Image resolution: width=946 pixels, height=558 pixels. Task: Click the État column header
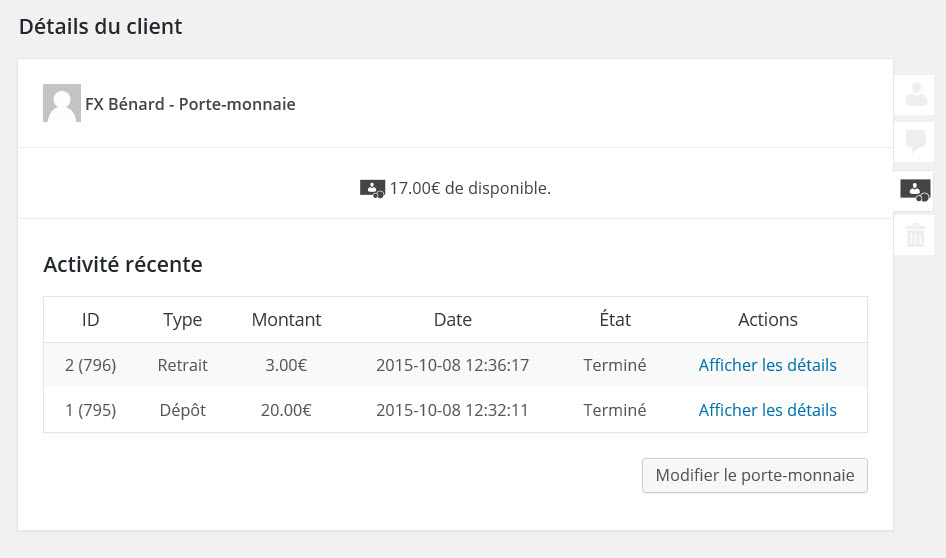614,320
